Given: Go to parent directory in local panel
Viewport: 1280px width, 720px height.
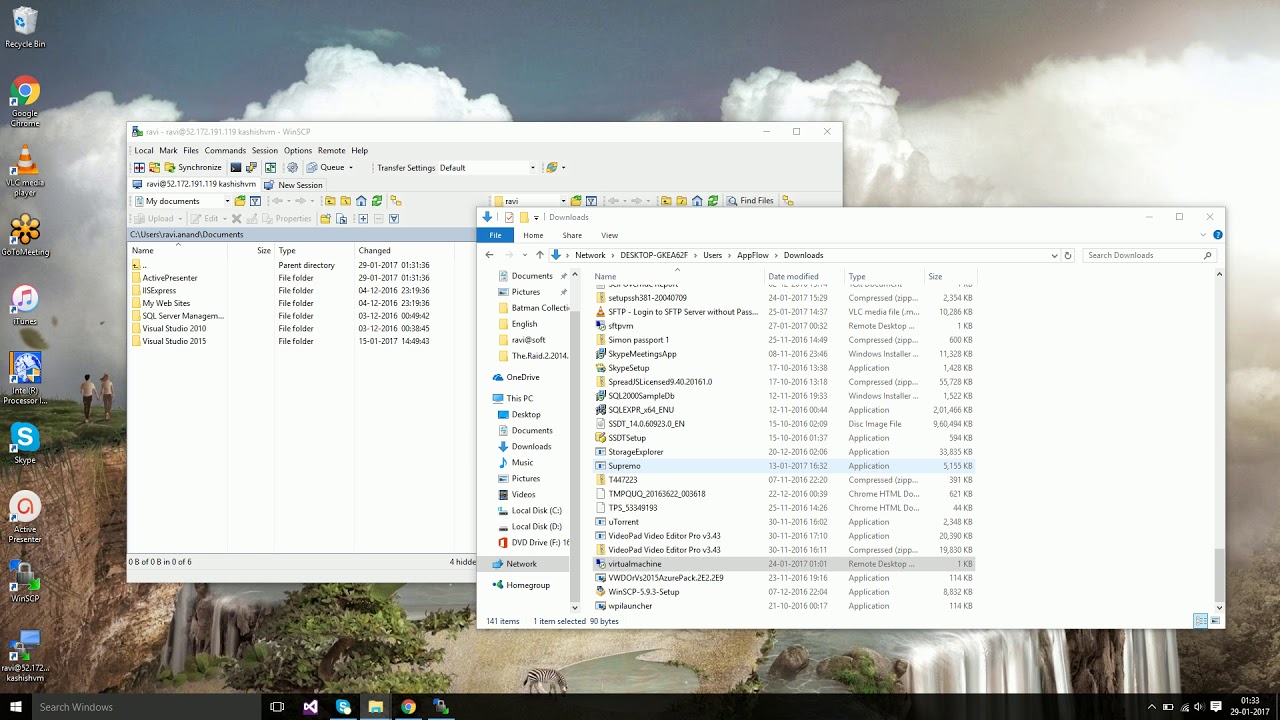Looking at the screenshot, I should 330,201.
